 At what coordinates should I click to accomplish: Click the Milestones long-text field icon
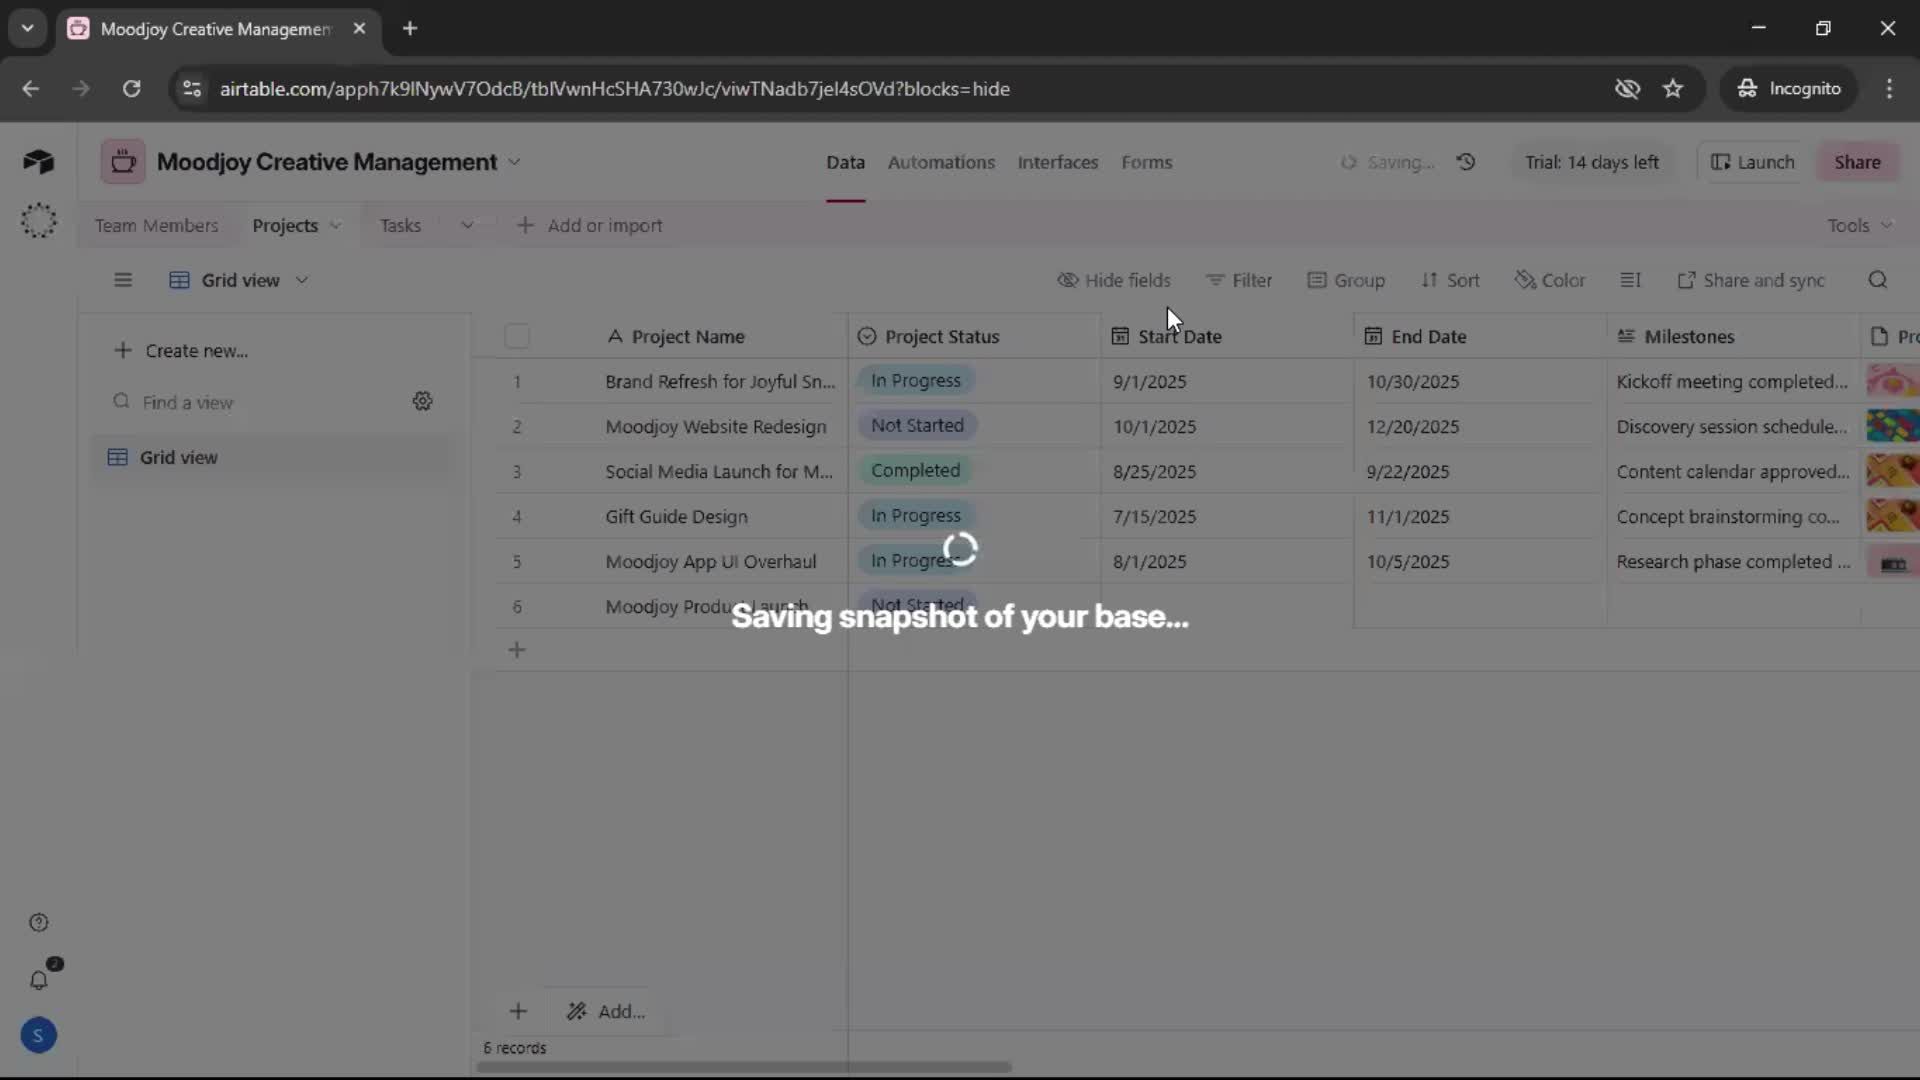1626,336
